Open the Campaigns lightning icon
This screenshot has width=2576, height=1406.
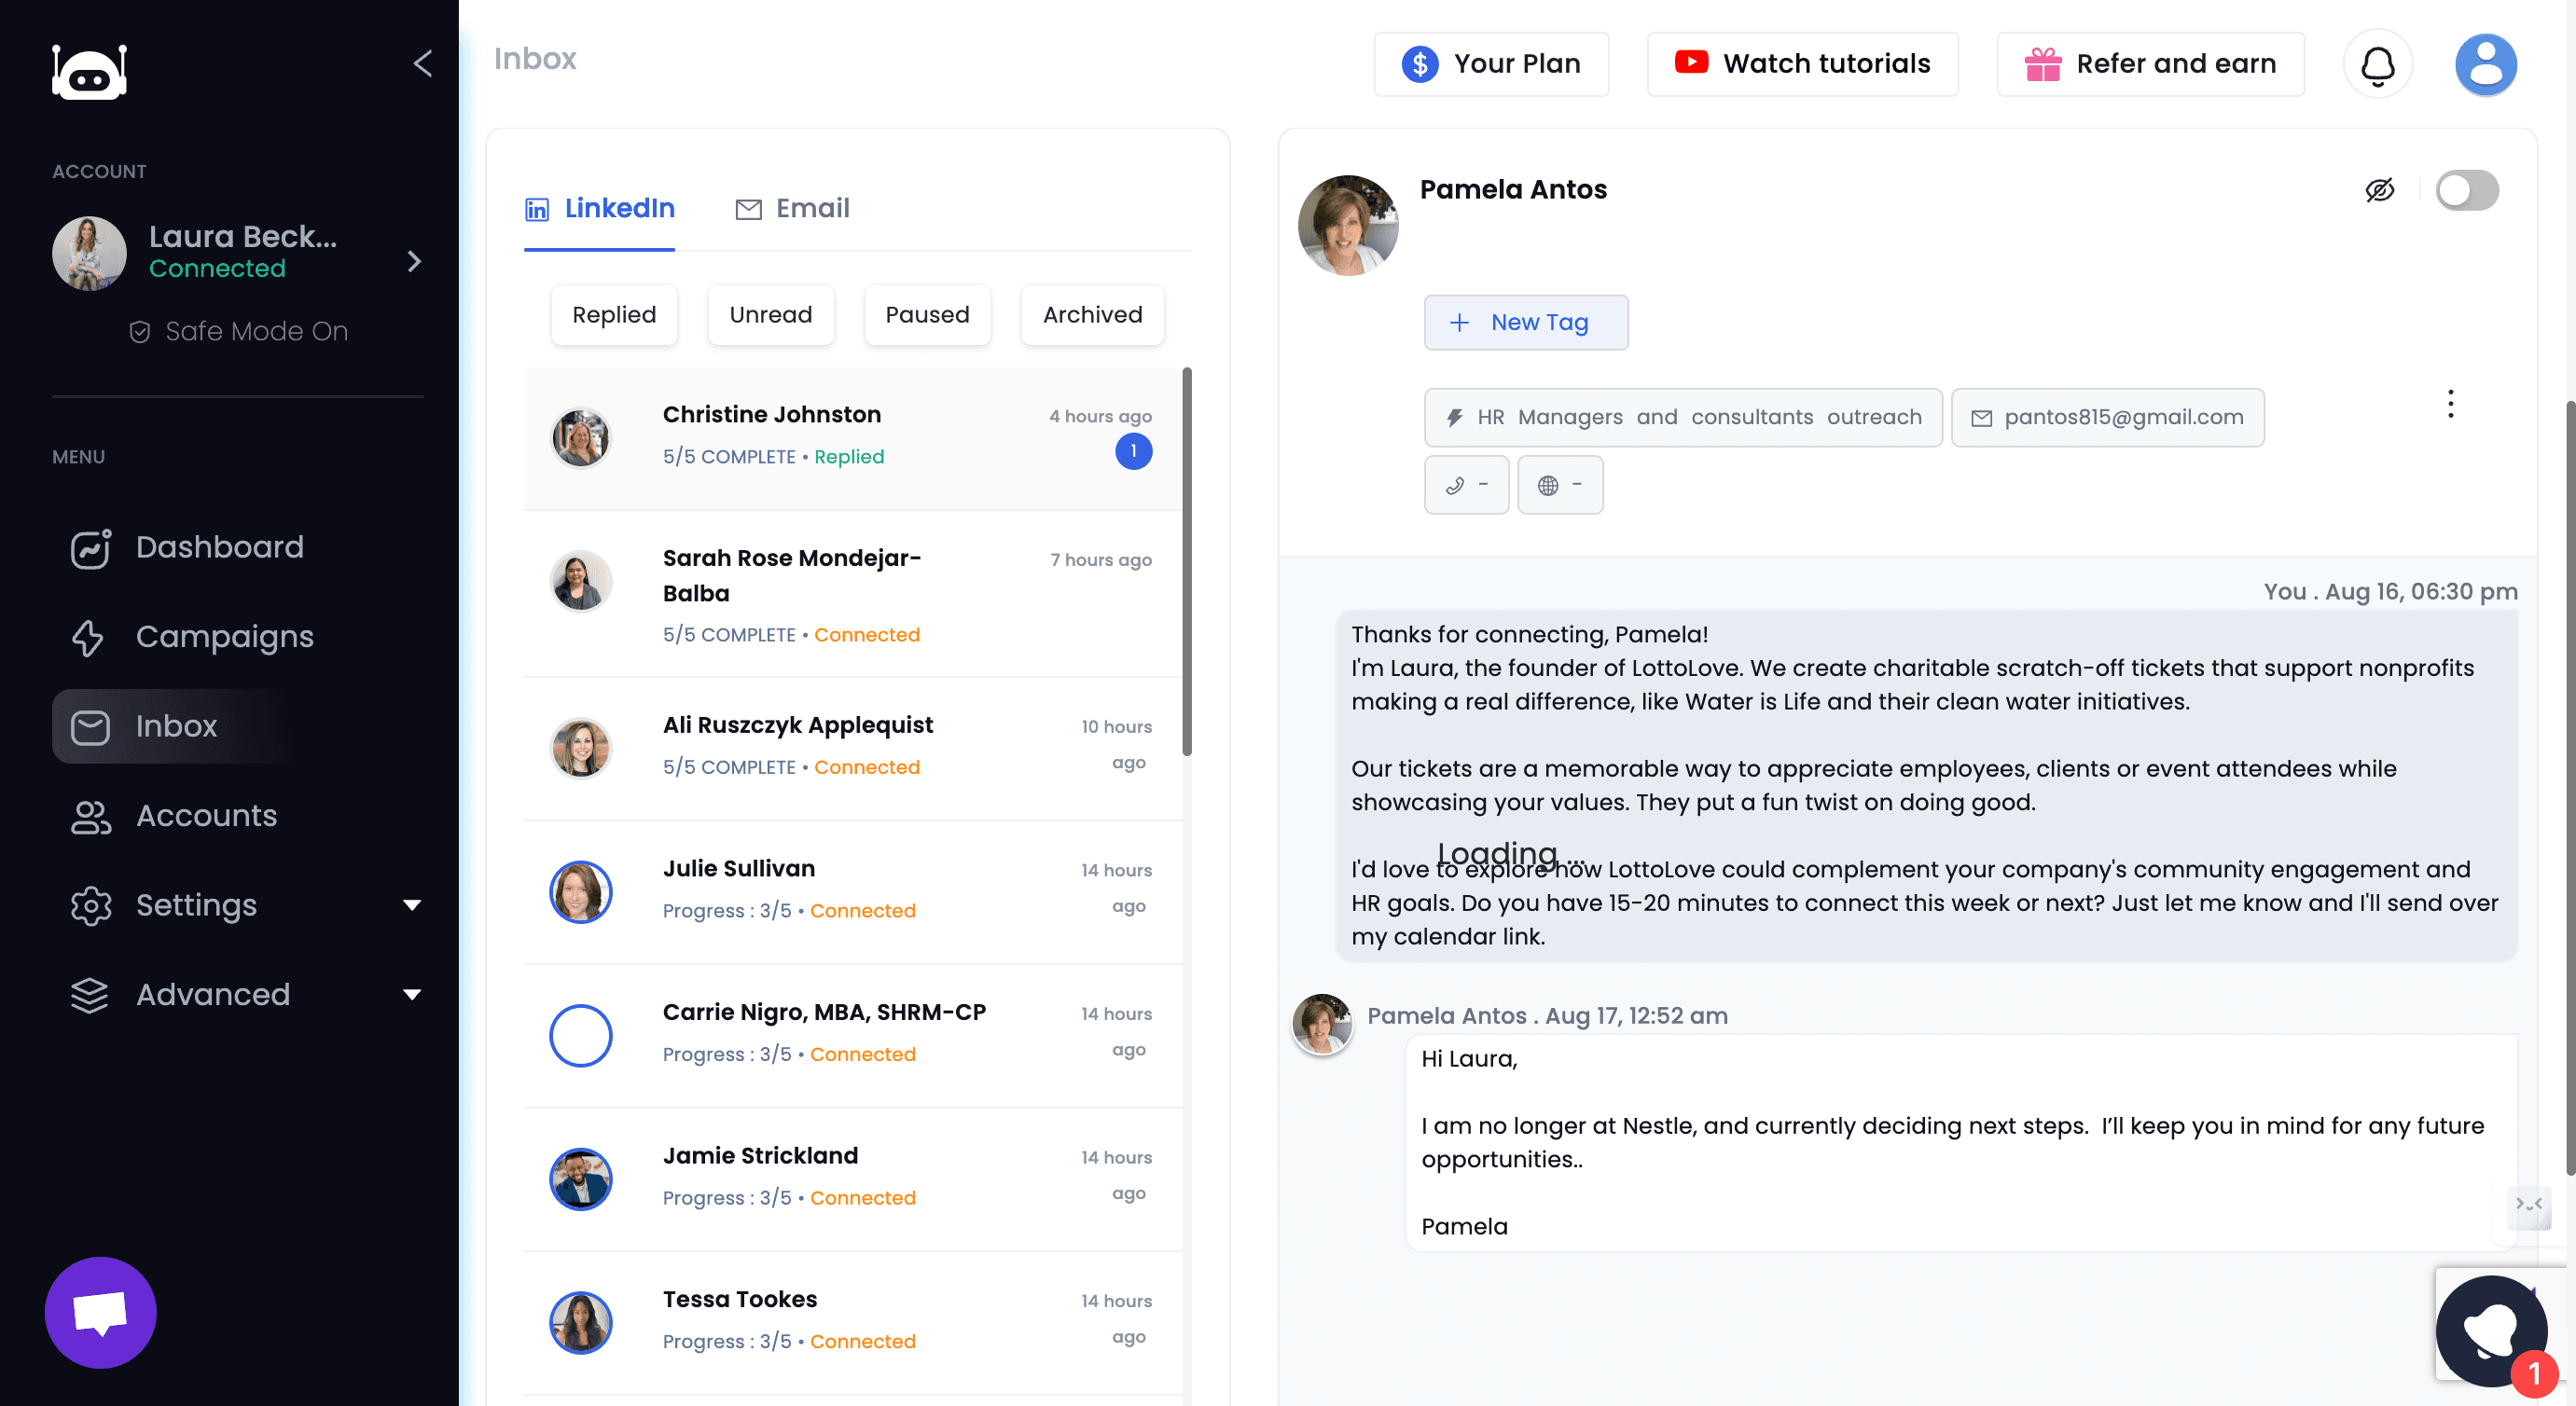click(x=88, y=638)
